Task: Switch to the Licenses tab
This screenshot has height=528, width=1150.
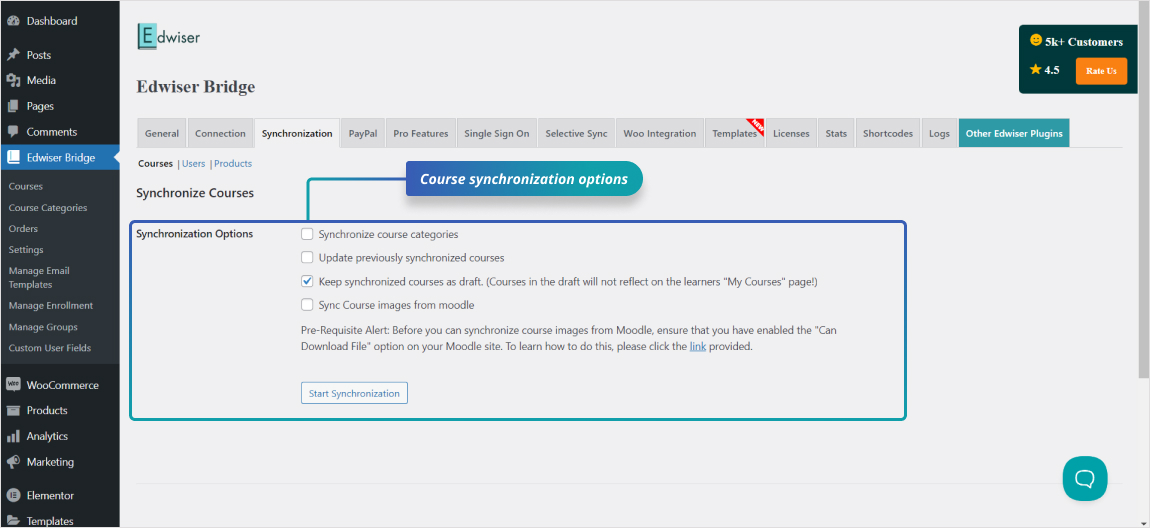Action: (791, 133)
